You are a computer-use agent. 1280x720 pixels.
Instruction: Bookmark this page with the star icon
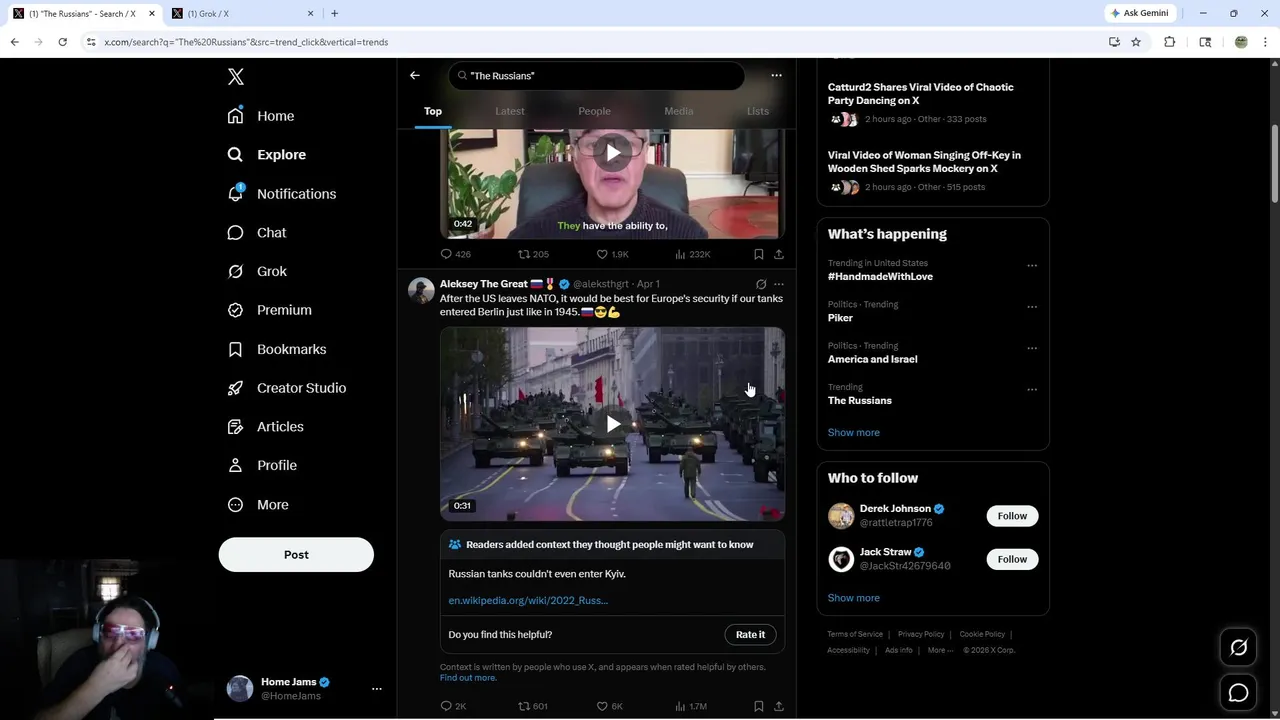(1136, 42)
